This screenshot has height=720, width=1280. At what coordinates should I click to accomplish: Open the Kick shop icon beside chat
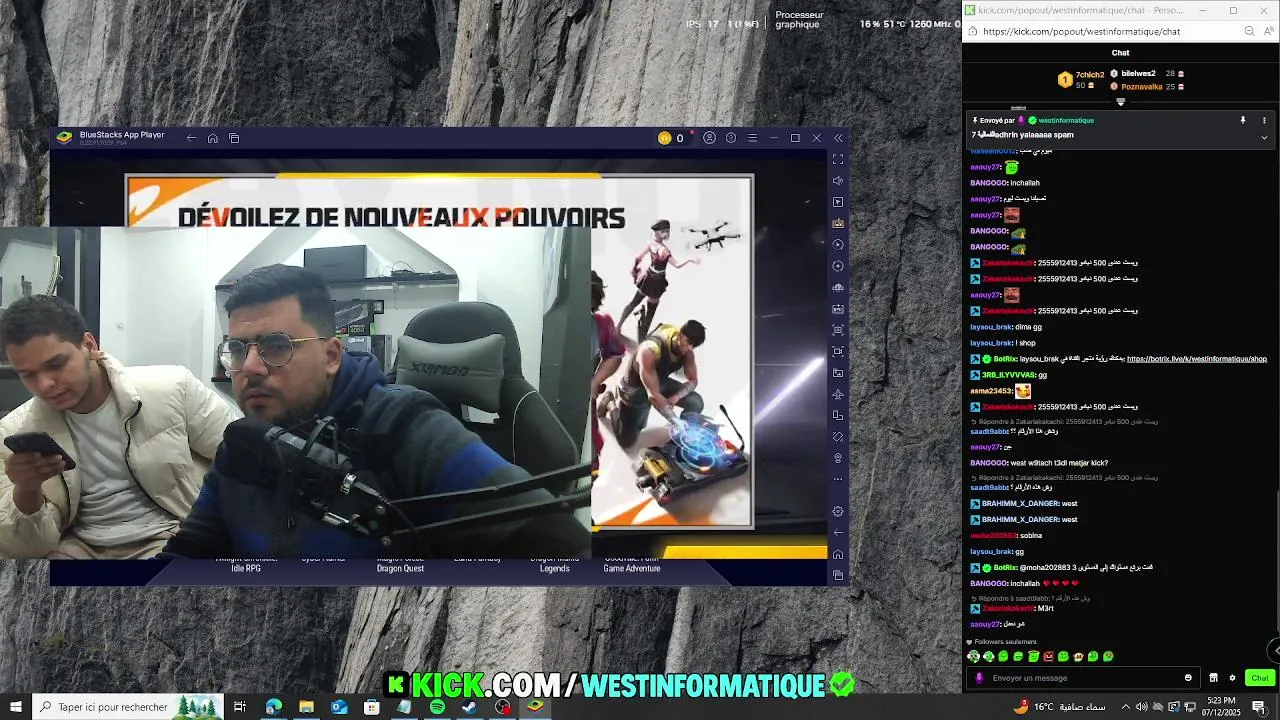(1213, 678)
